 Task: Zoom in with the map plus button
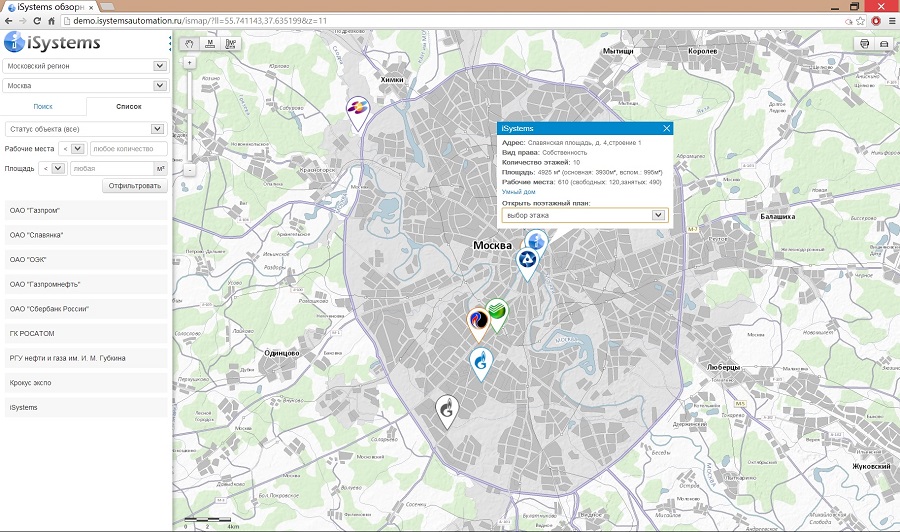[189, 62]
